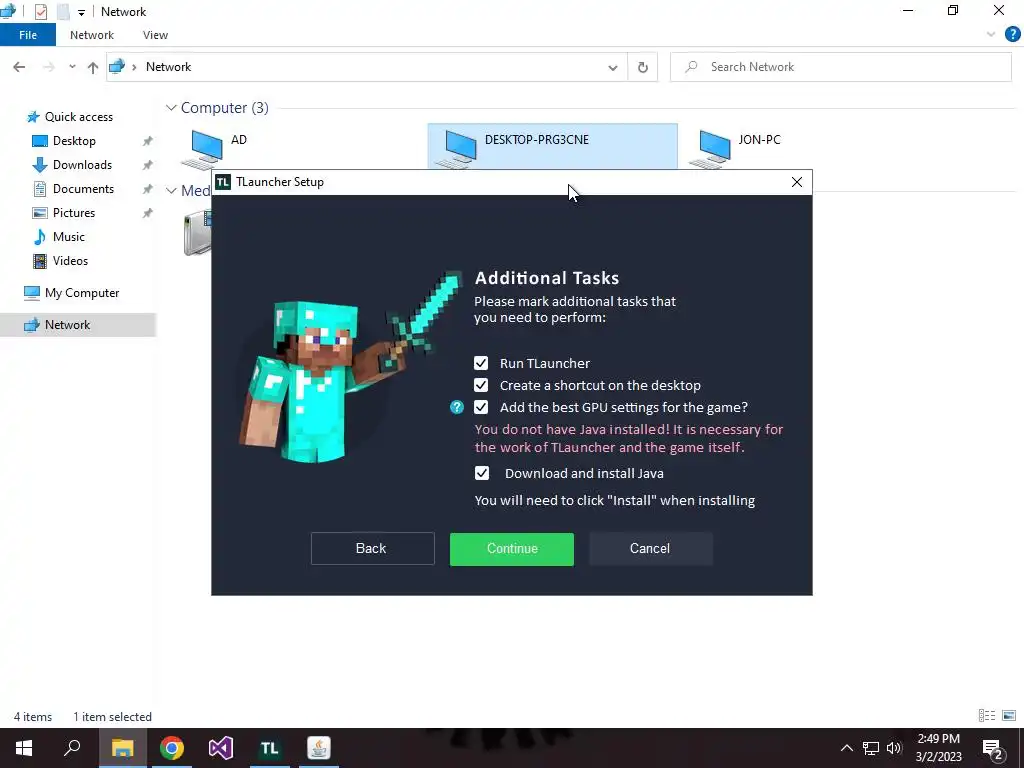Close the TLauncher Setup dialog
The height and width of the screenshot is (768, 1024).
tap(797, 182)
